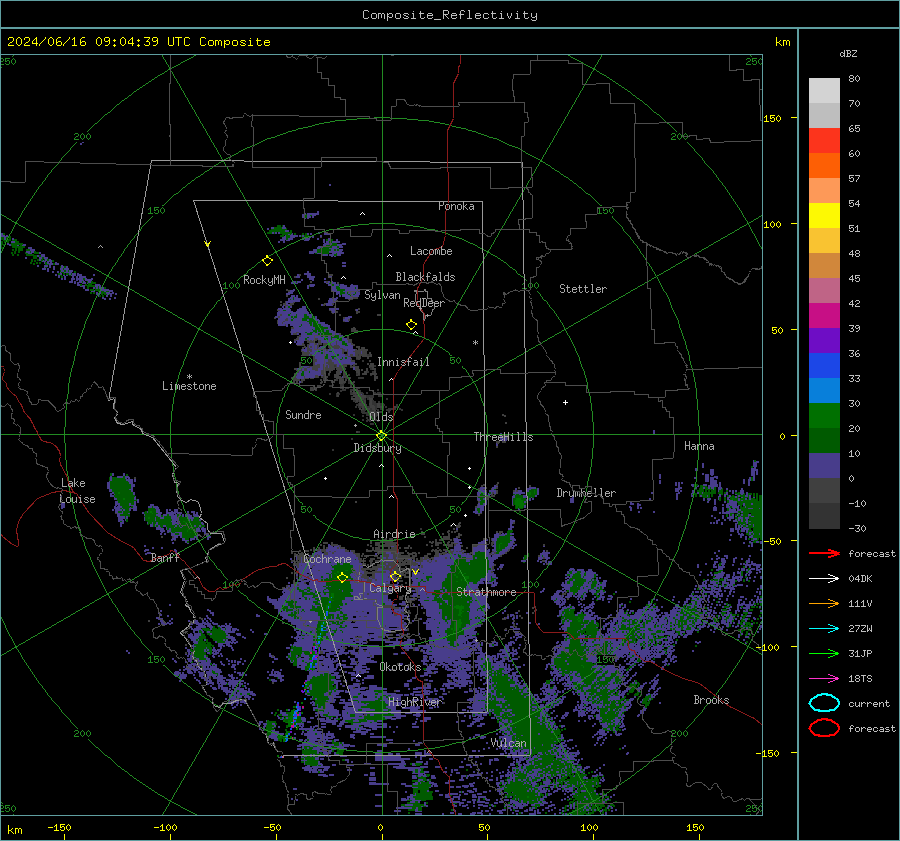Click the Lacombe city label
Image resolution: width=900 pixels, height=841 pixels.
coord(431,251)
